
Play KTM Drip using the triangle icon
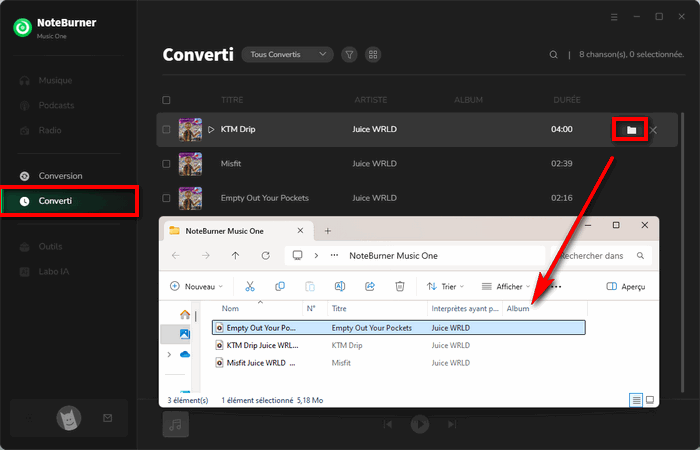pyautogui.click(x=211, y=129)
